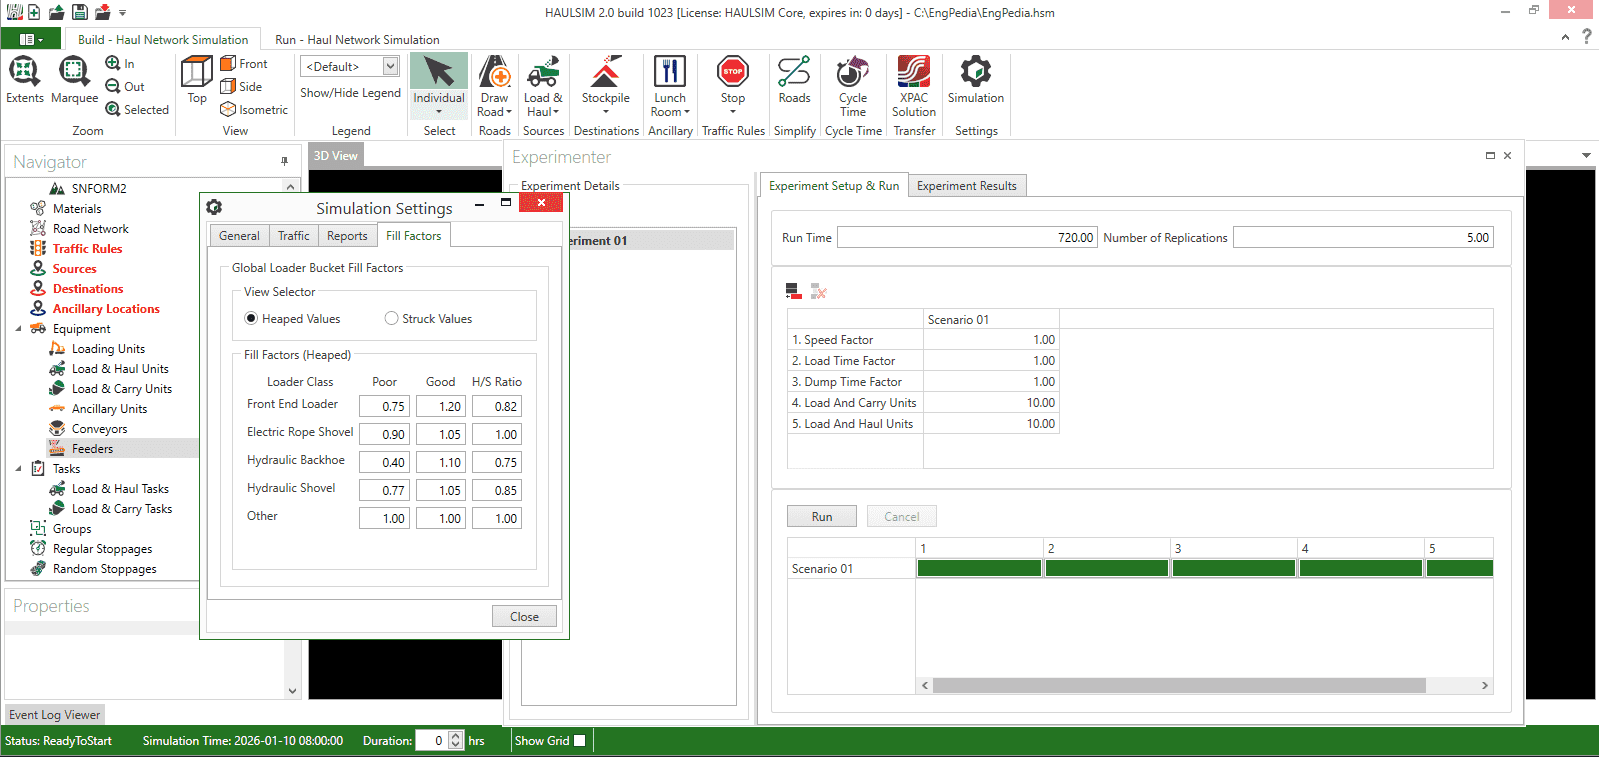Open the Default legend dropdown
The height and width of the screenshot is (757, 1599).
click(x=390, y=66)
